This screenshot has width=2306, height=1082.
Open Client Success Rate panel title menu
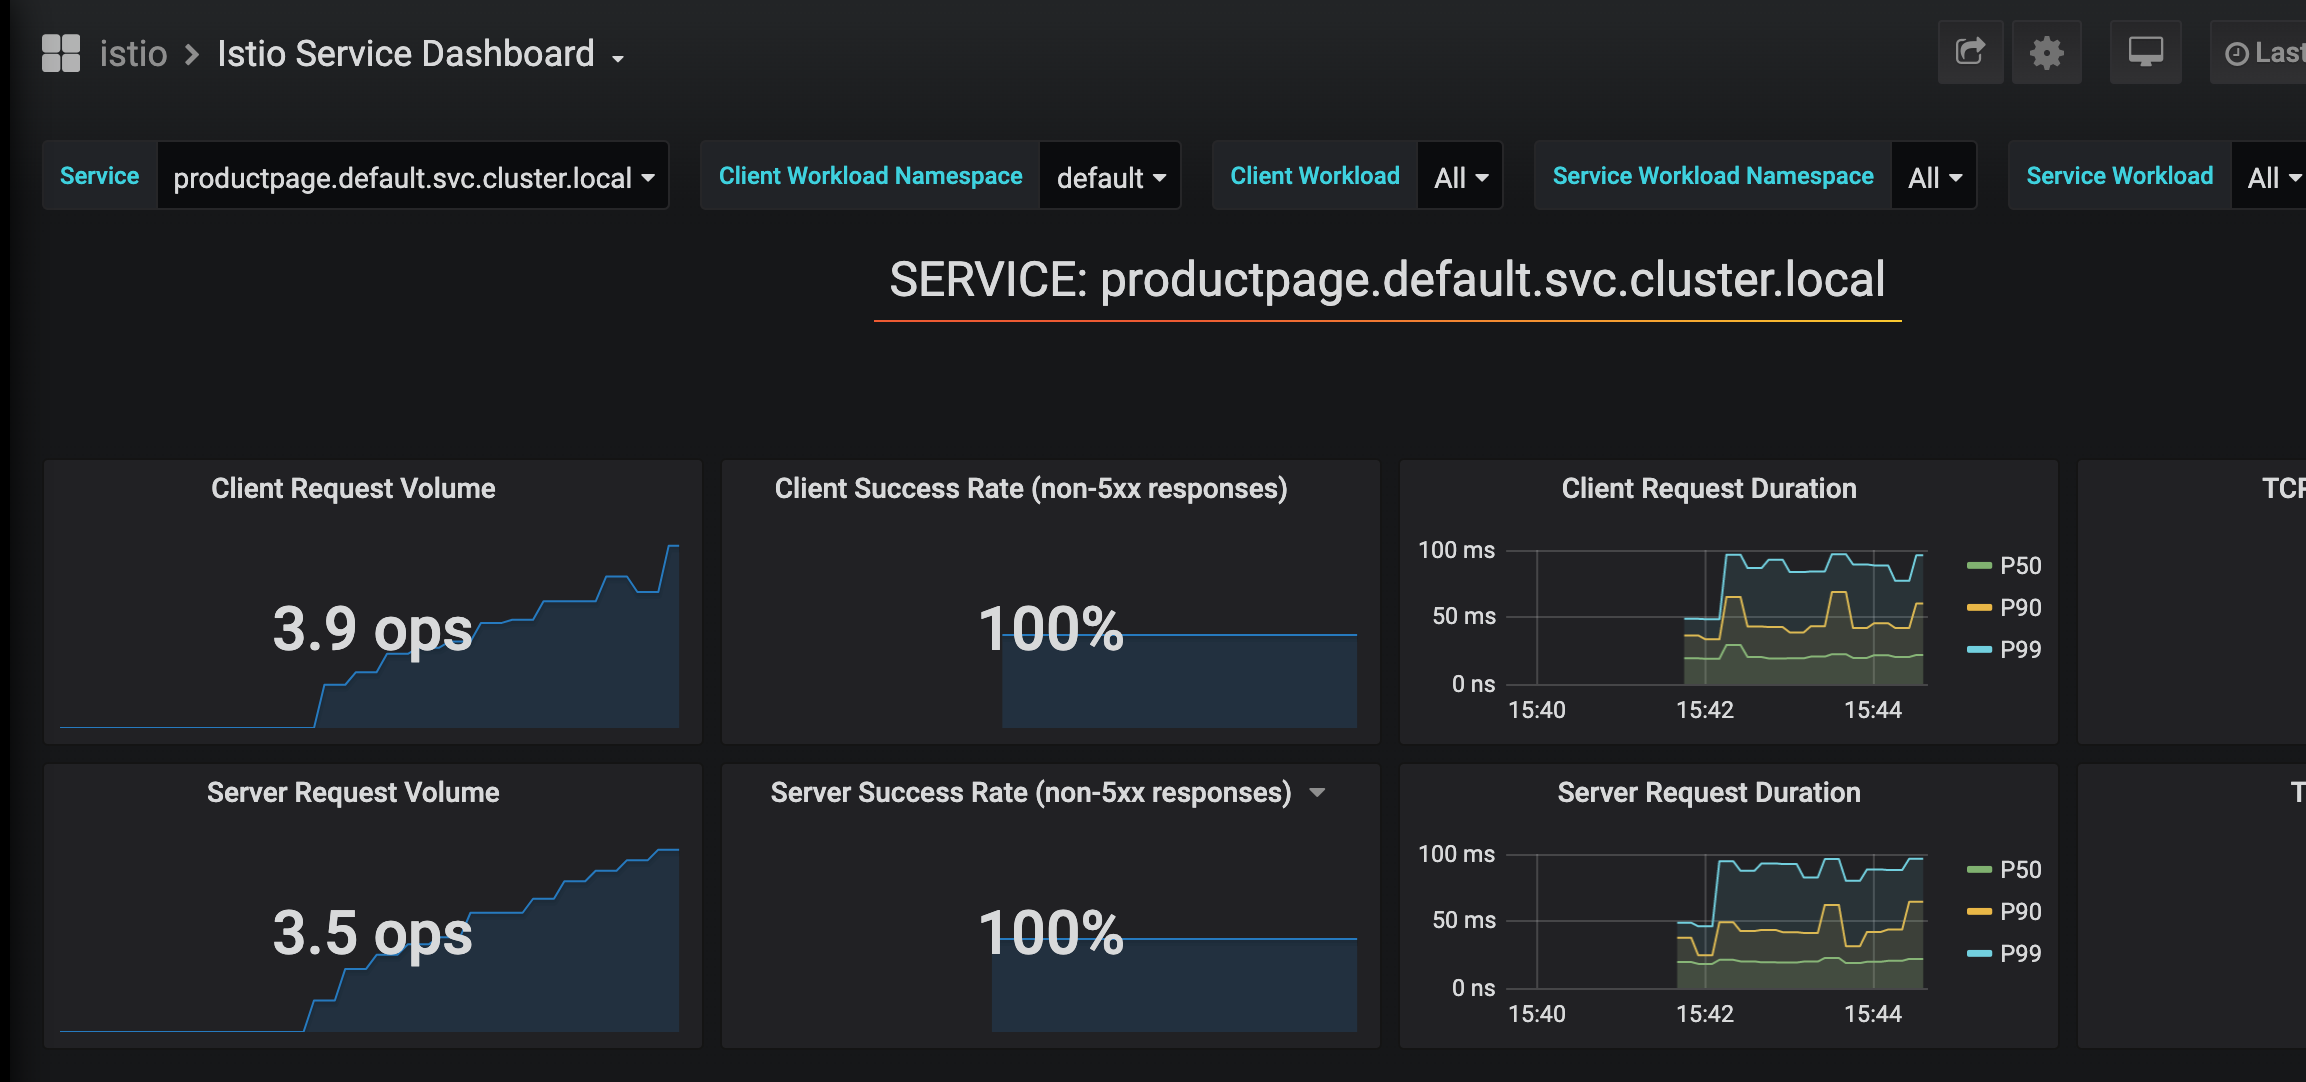pos(1031,488)
